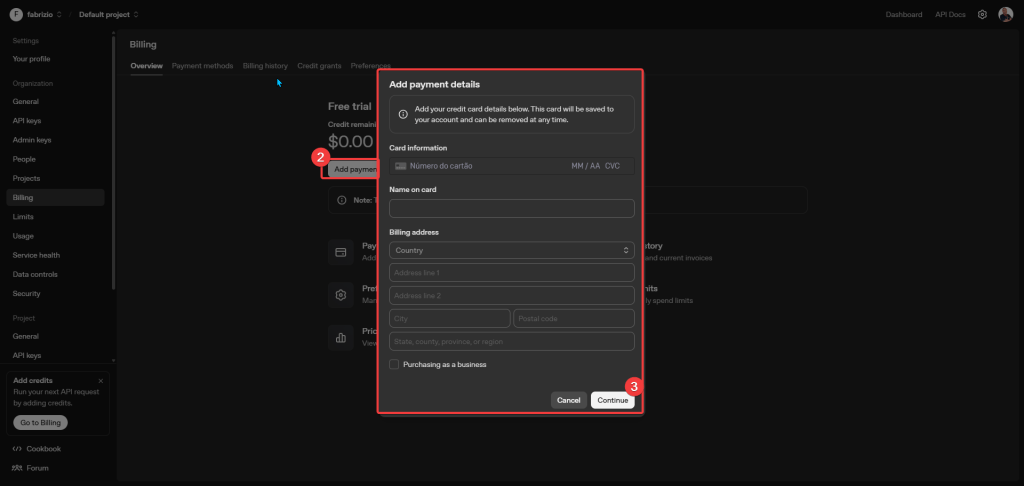Click the Forum people icon
The image size is (1024, 486).
coord(17,468)
